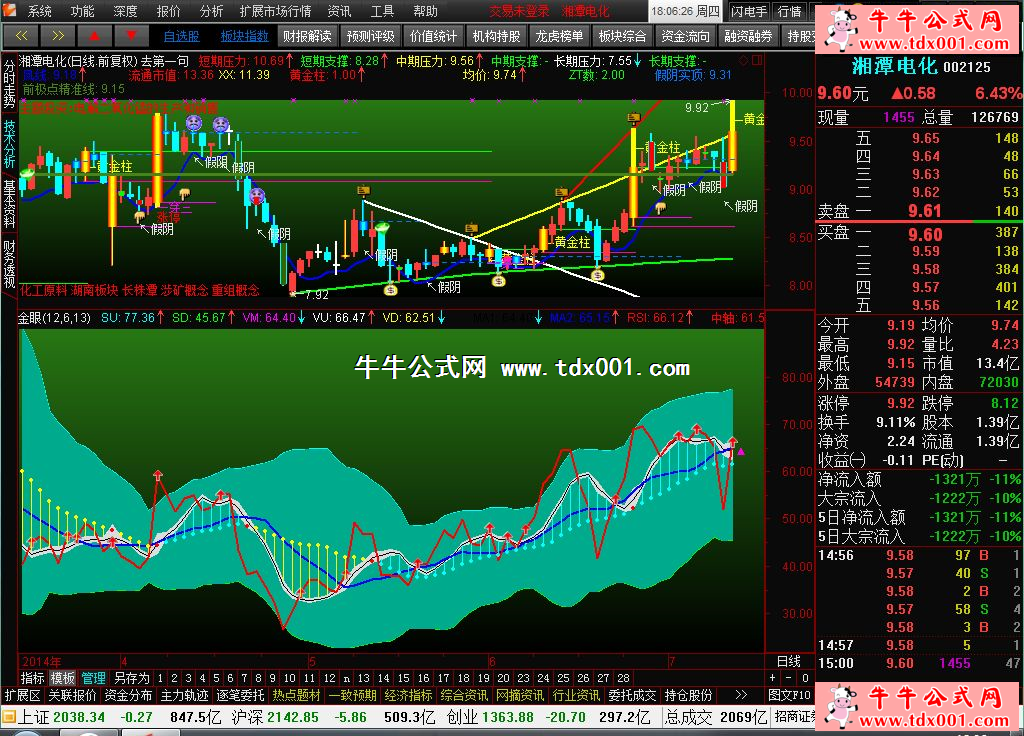Open the 一致预期 tab
1024x736 pixels.
[x=353, y=695]
